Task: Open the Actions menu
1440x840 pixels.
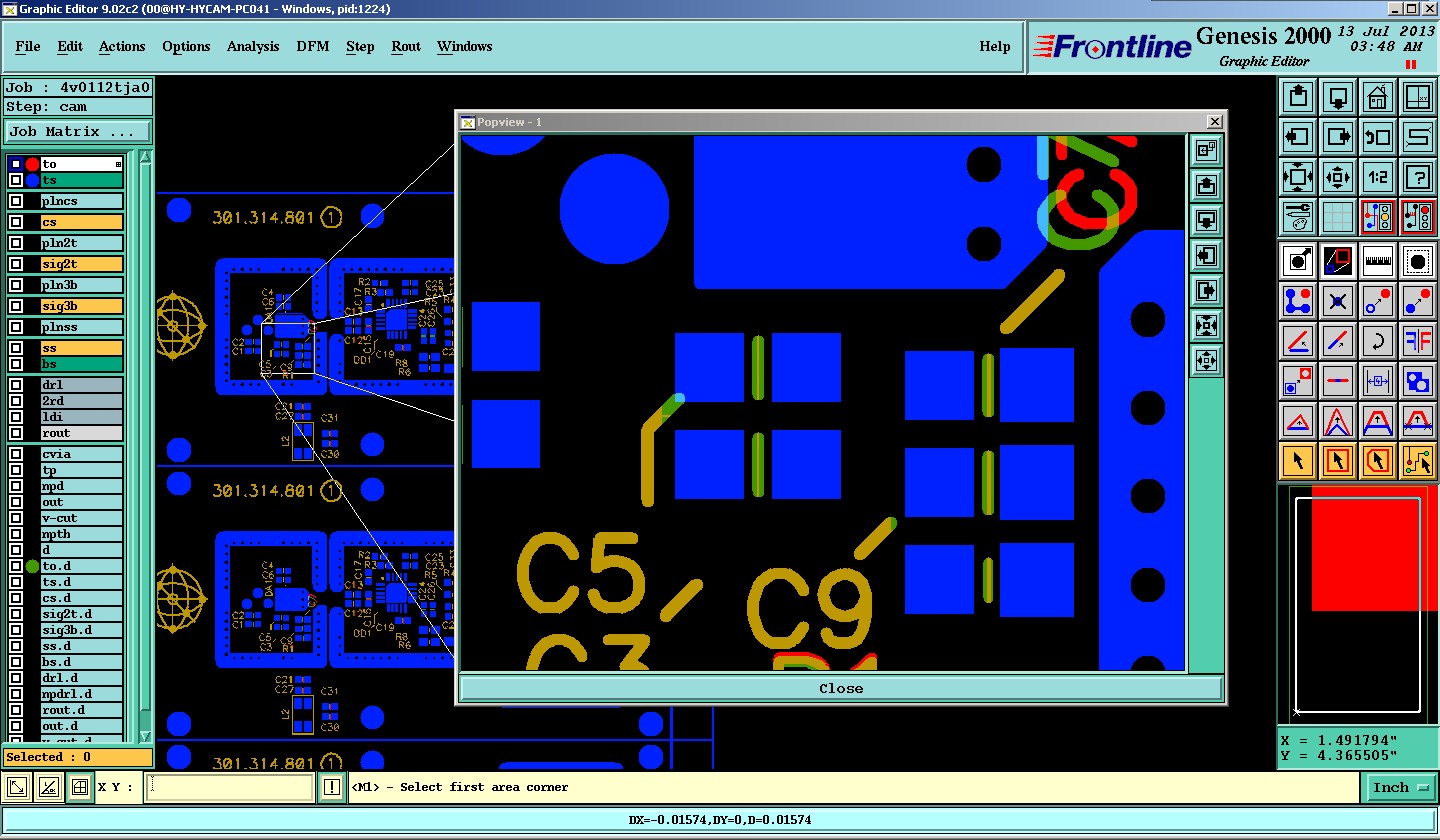Action: 122,46
